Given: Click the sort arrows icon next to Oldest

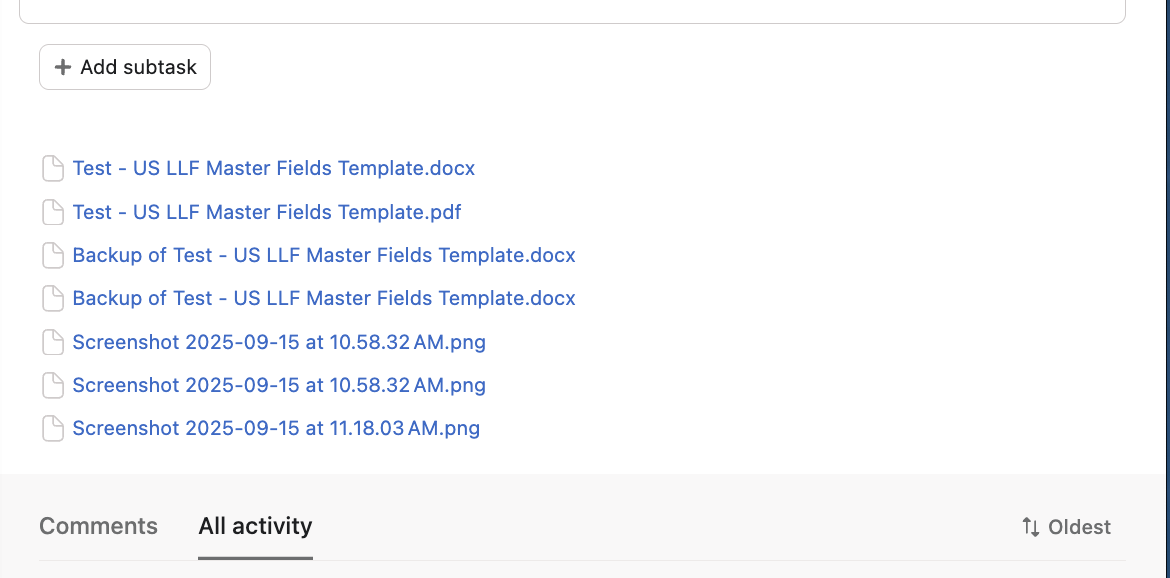Looking at the screenshot, I should (1030, 527).
